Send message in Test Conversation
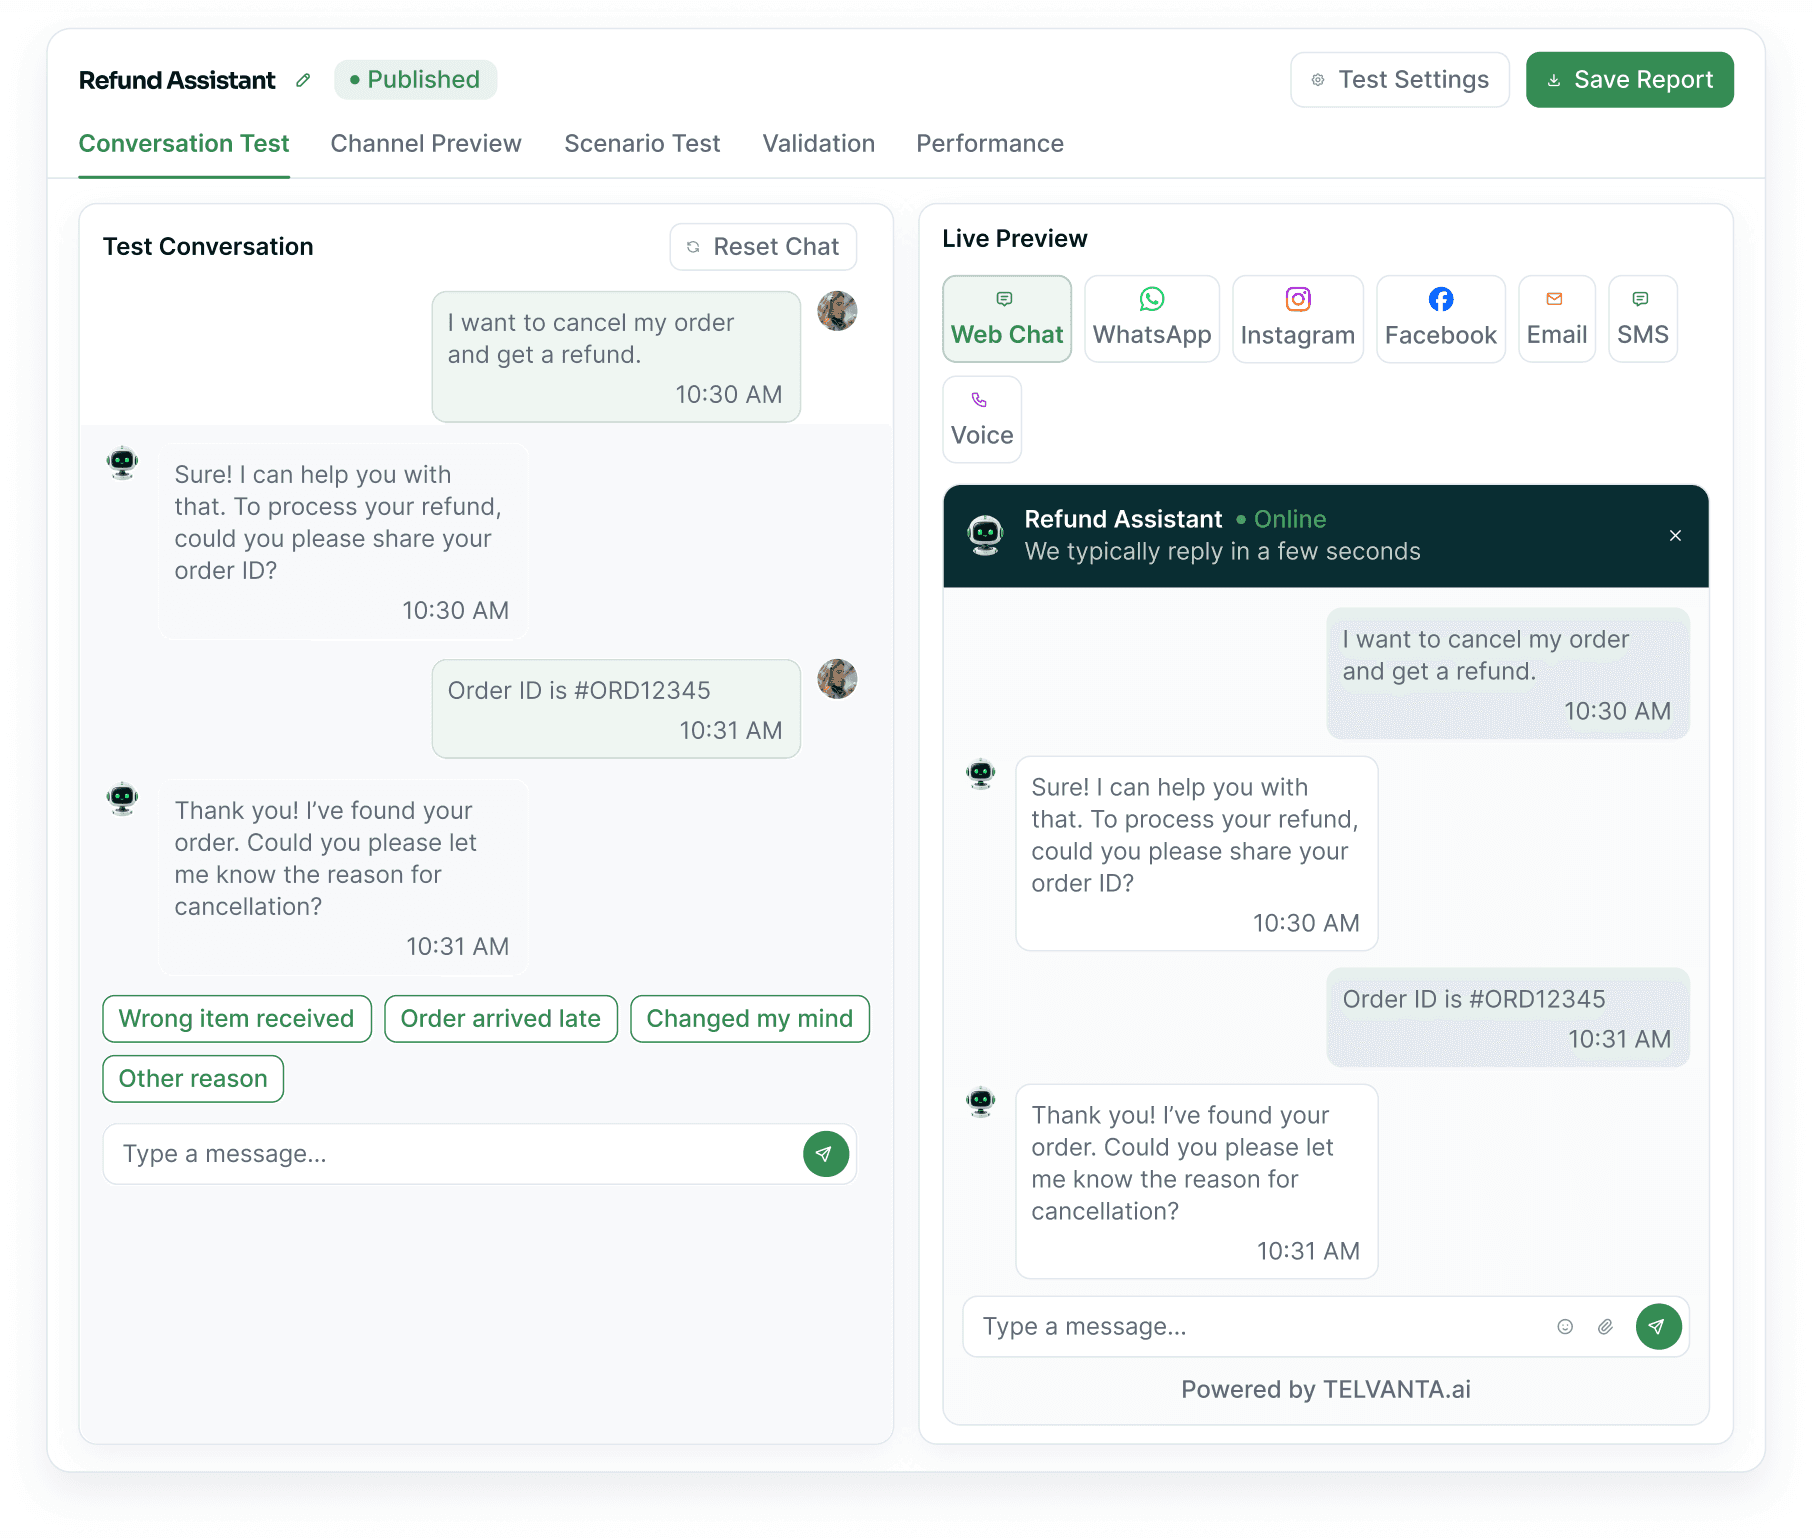The width and height of the screenshot is (1813, 1538). (x=826, y=1154)
